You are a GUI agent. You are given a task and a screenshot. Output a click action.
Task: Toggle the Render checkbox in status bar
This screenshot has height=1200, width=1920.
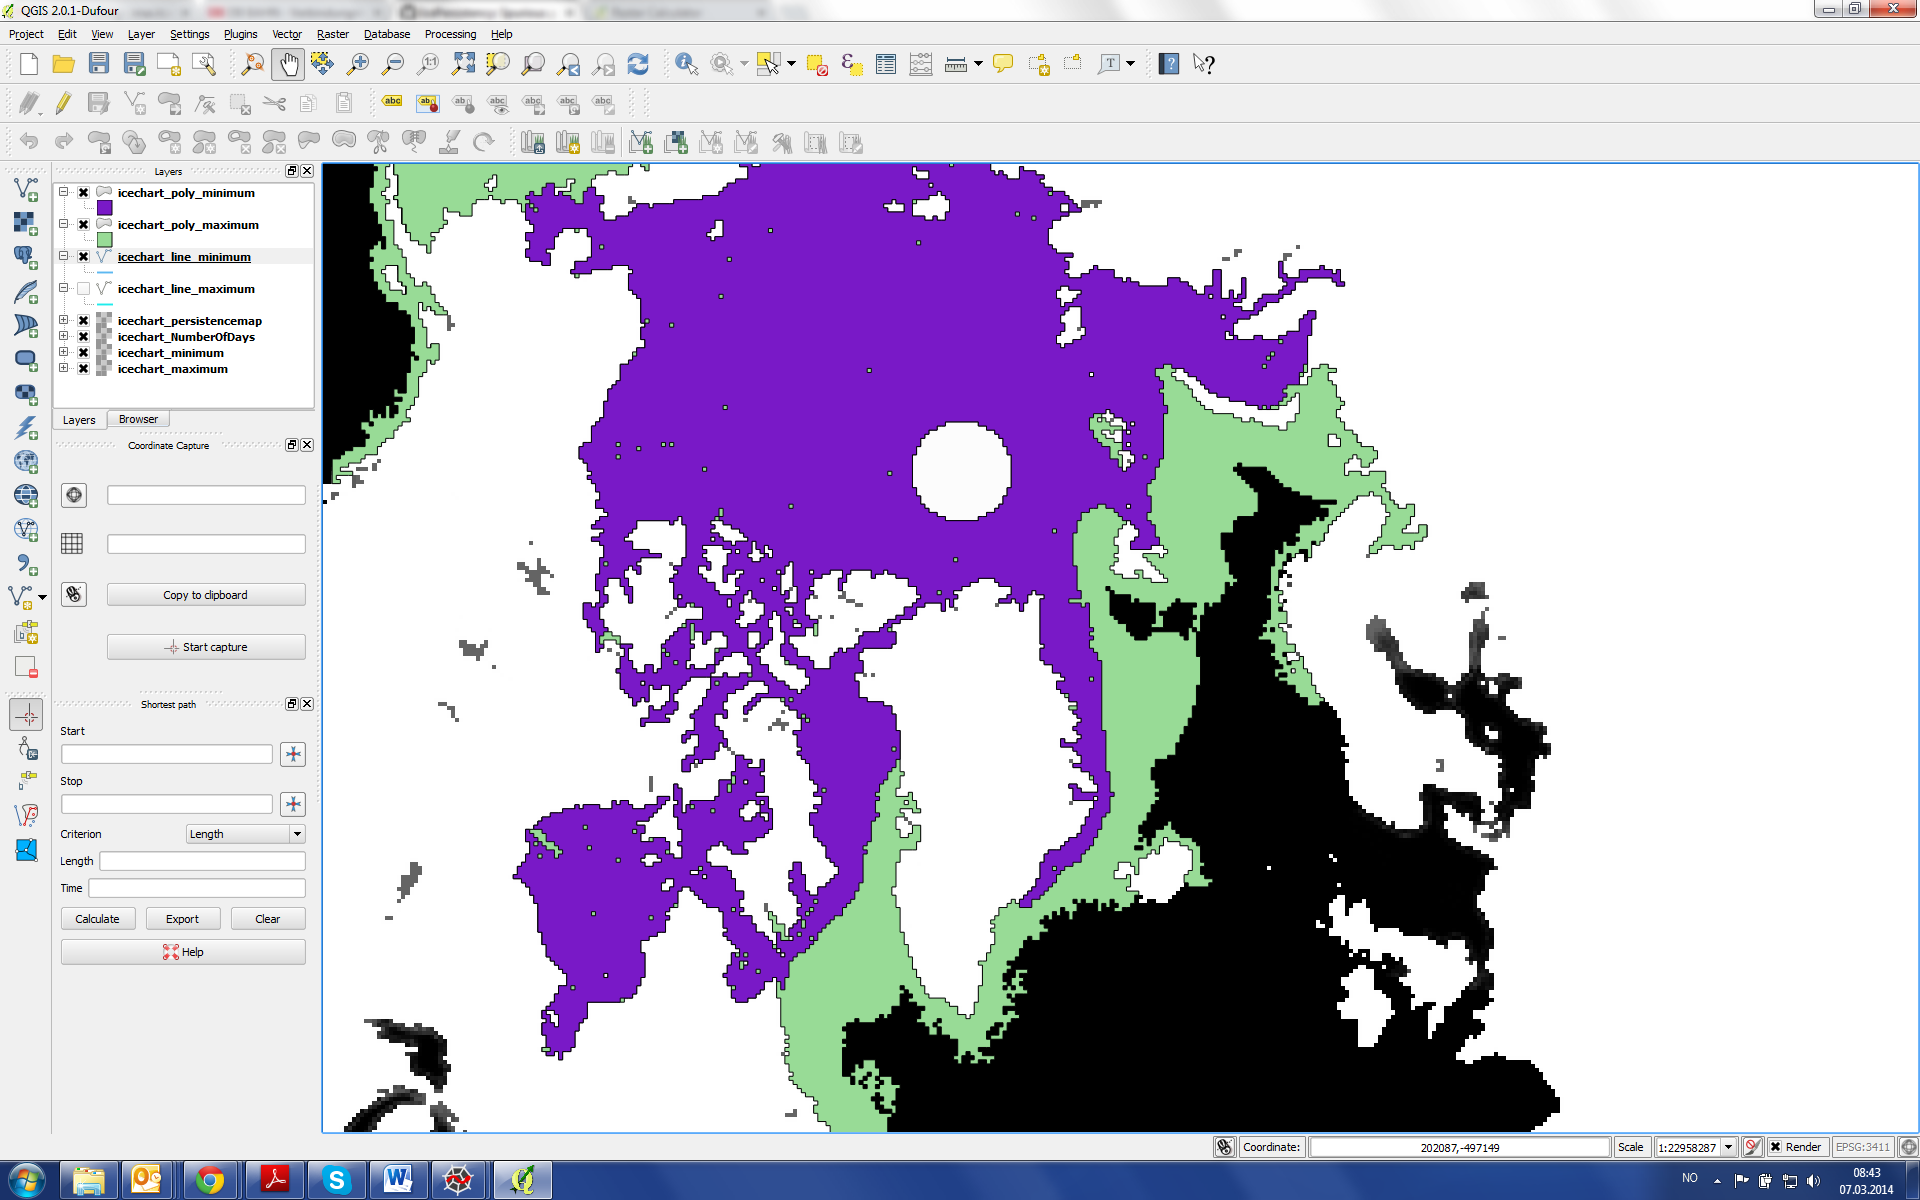[1776, 1147]
